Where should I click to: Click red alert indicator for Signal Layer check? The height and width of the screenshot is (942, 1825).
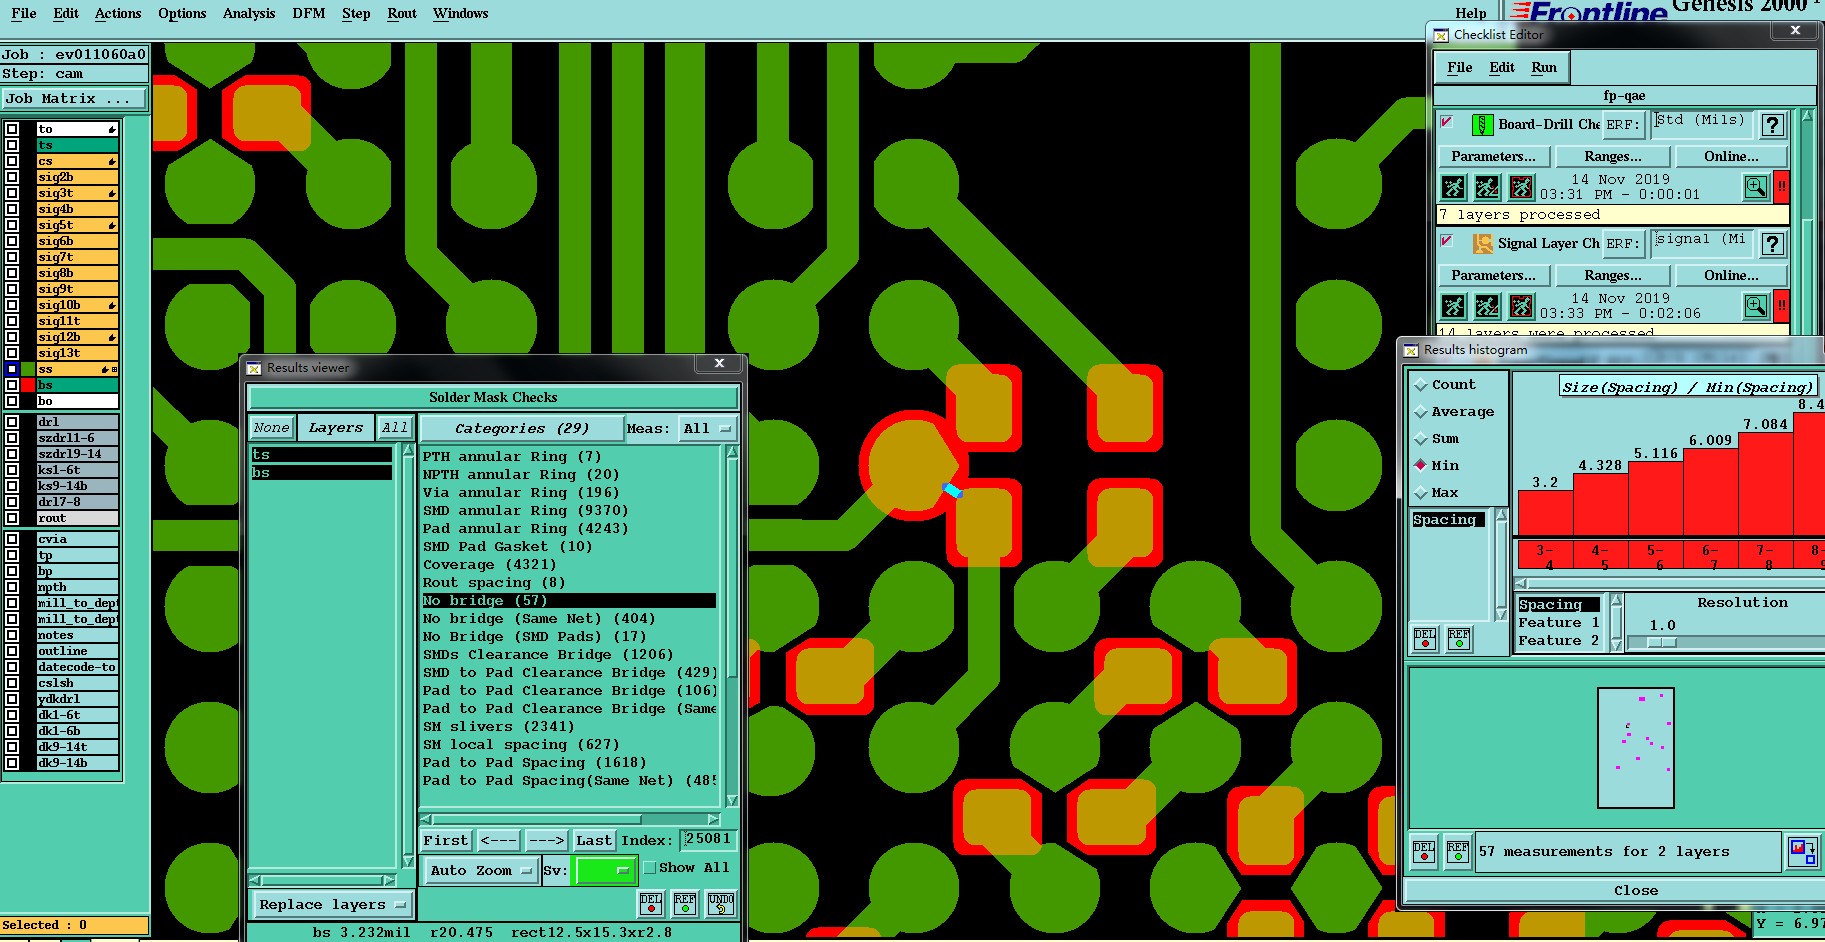1781,306
